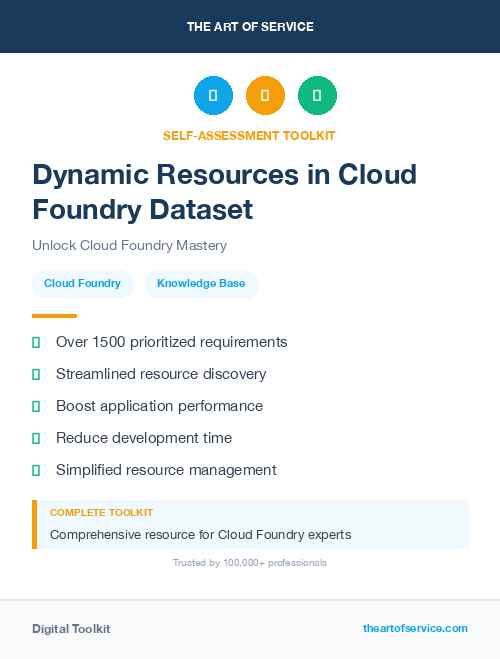The width and height of the screenshot is (500, 659).
Task: Click the "Digital Toolkit" footer label
Action: pyautogui.click(x=71, y=629)
